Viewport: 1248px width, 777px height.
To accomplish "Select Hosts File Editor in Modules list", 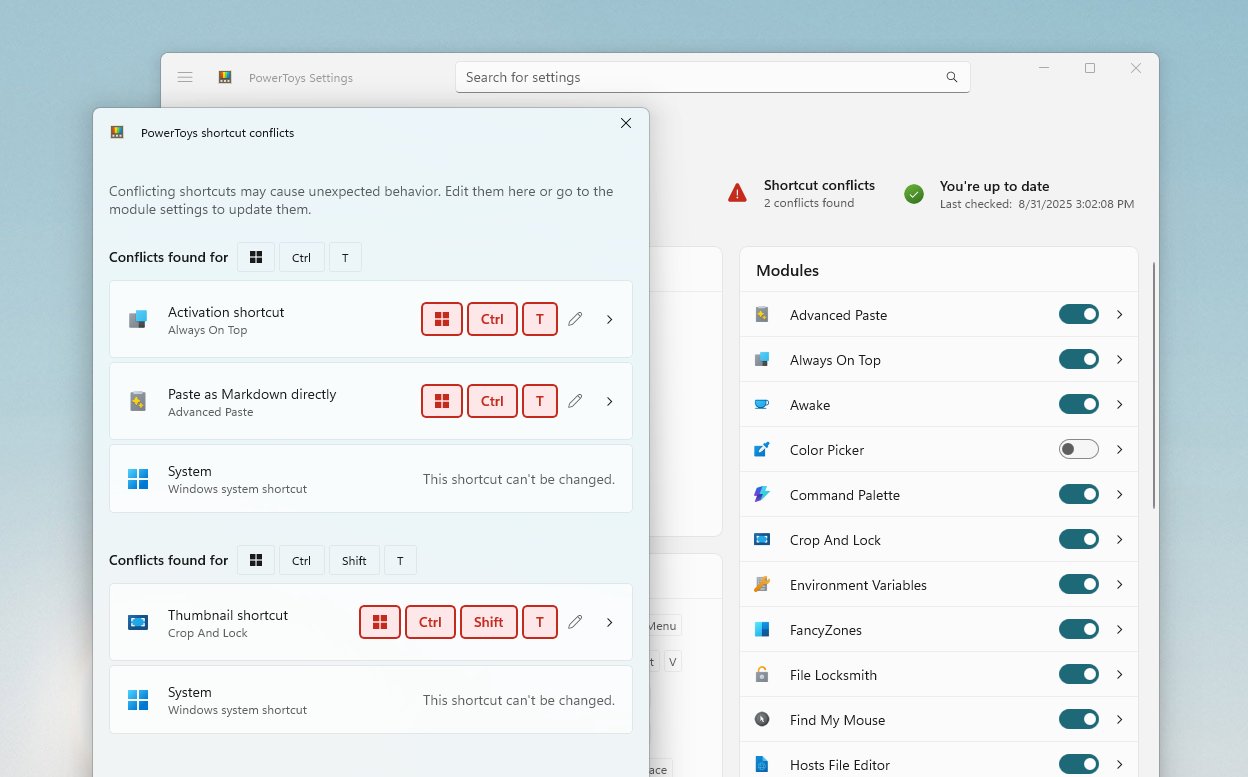I will pyautogui.click(x=839, y=765).
